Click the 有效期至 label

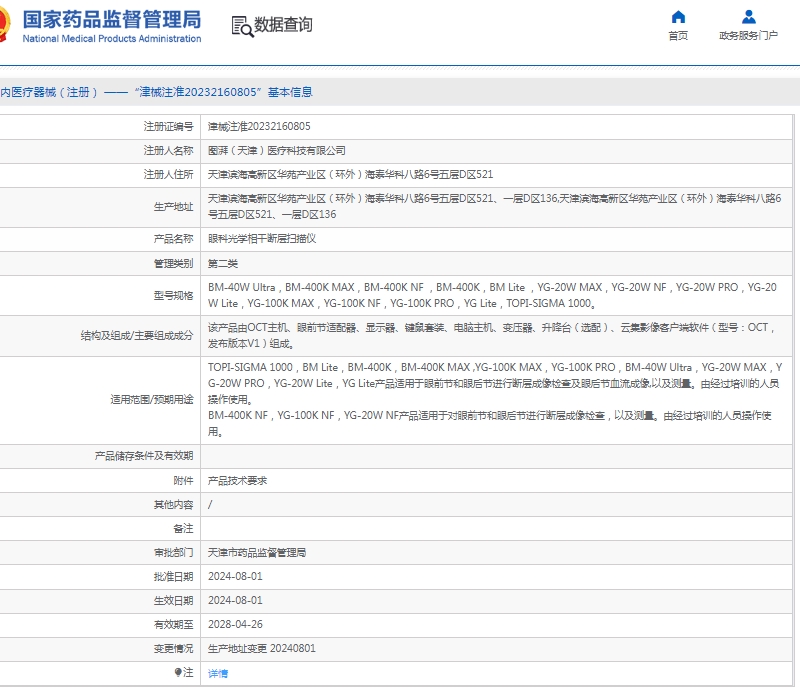click(173, 625)
